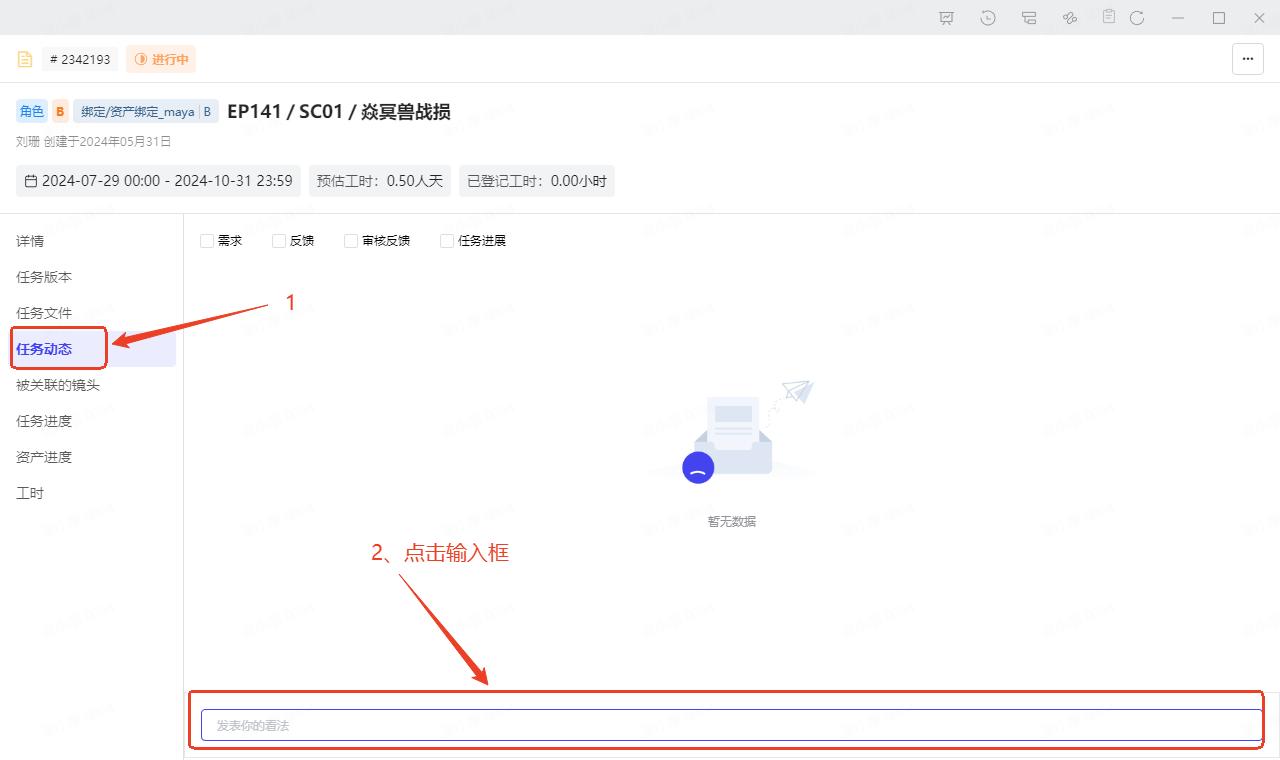
Task: Click the workflow link icon in title bar
Action: pyautogui.click(x=1069, y=18)
